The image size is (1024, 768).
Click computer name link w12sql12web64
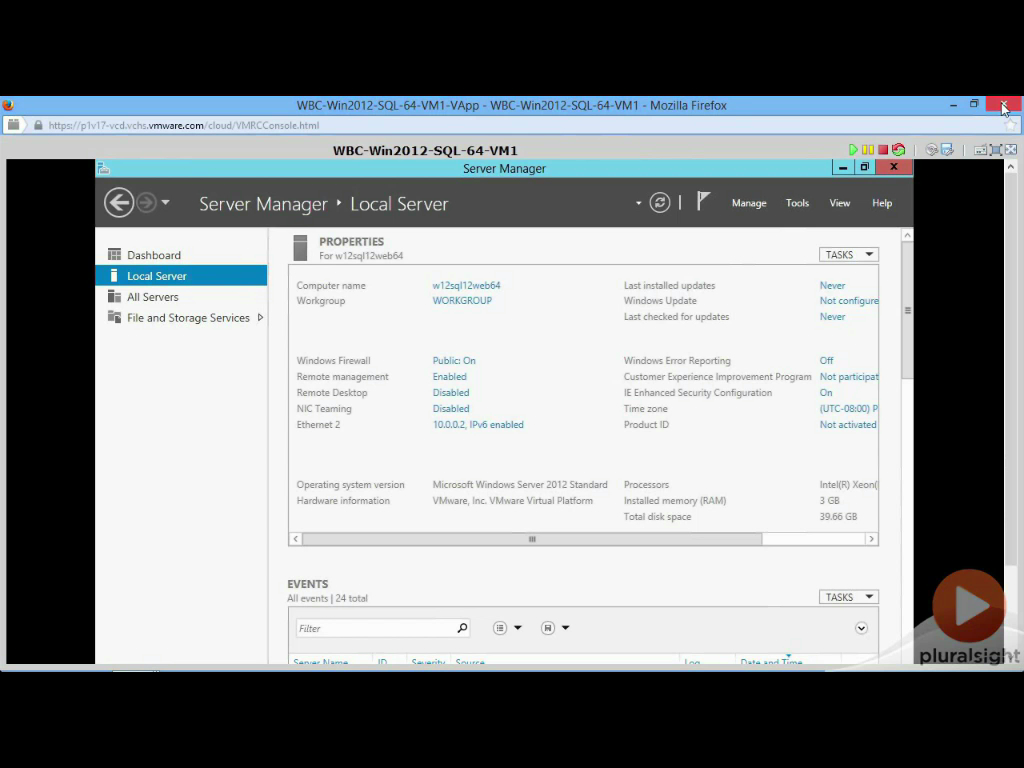click(x=466, y=286)
